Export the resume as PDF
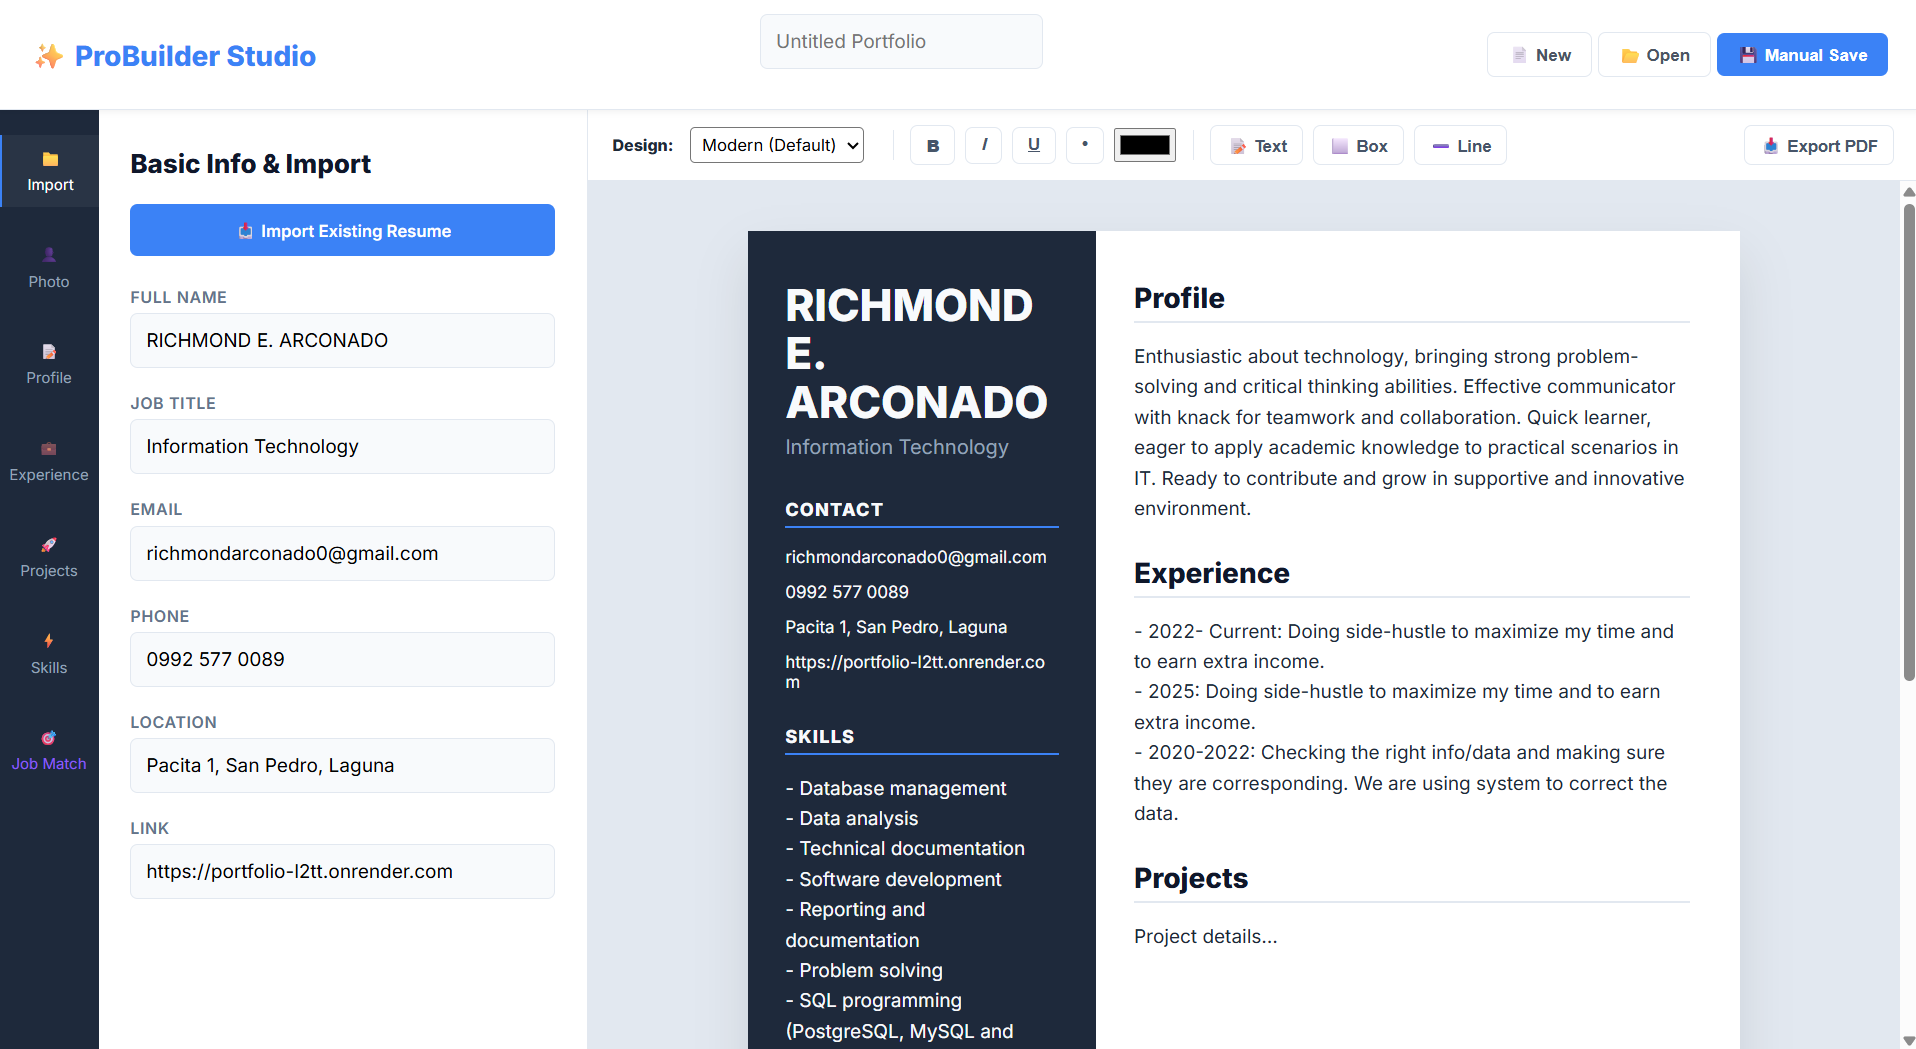This screenshot has height=1049, width=1916. point(1819,146)
